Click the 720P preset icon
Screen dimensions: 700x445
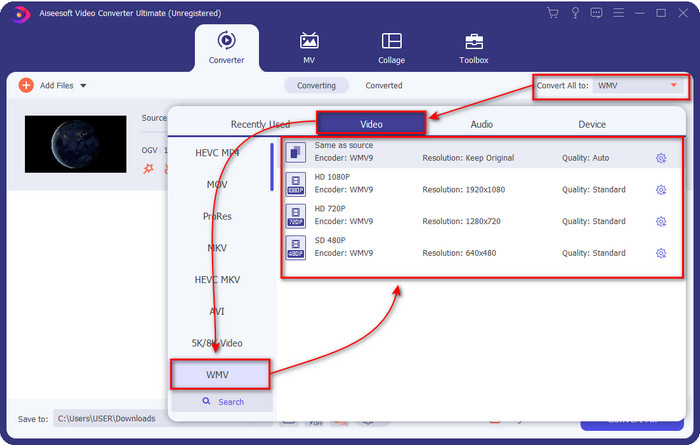[x=296, y=216]
